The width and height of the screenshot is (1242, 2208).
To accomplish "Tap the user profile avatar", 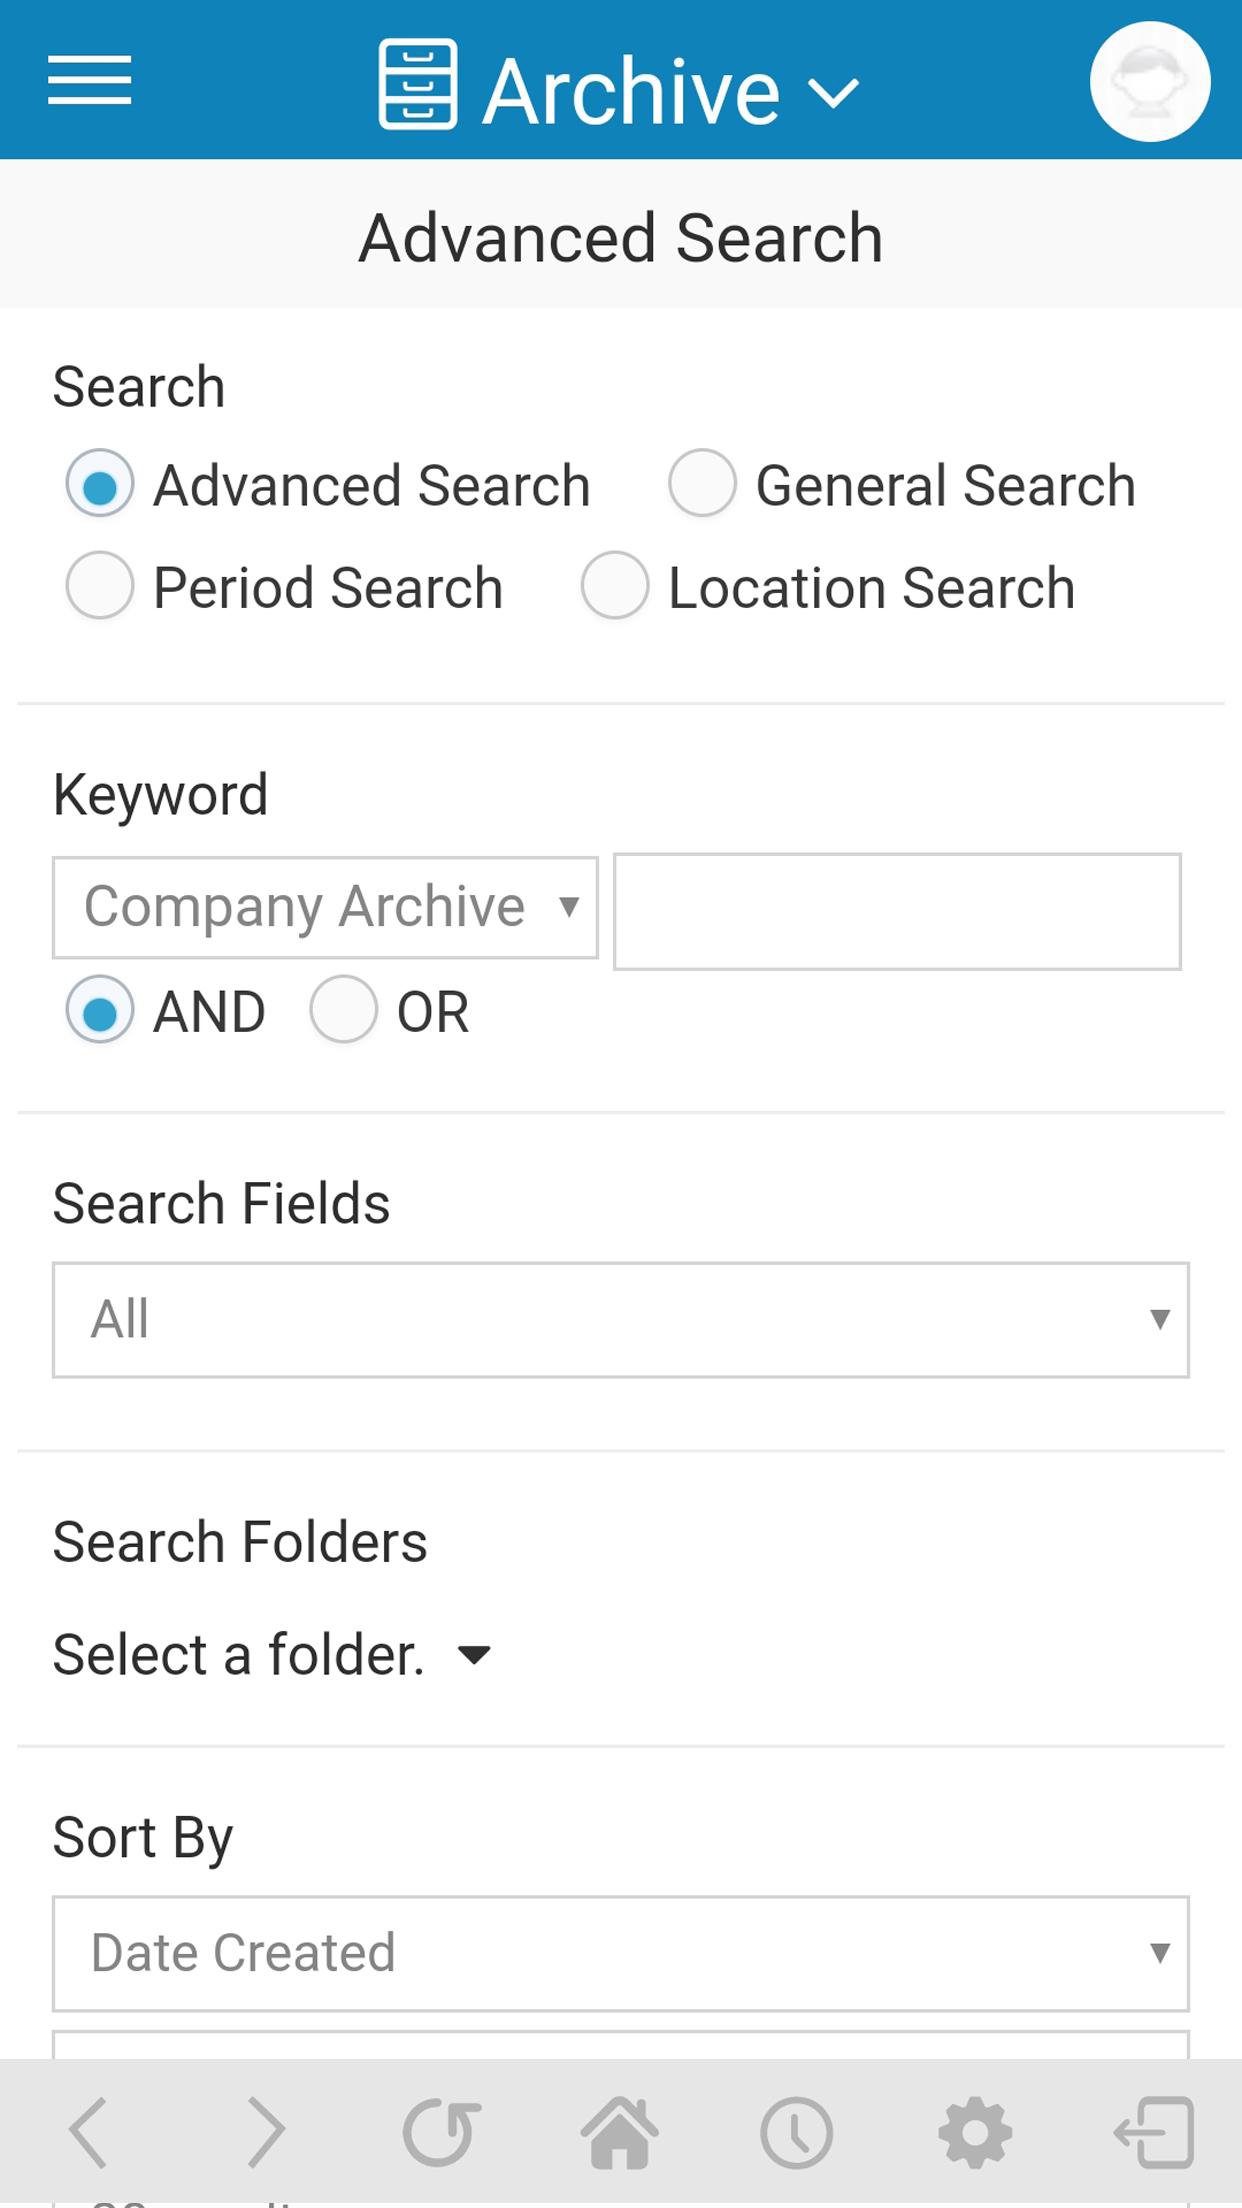I will (1149, 81).
